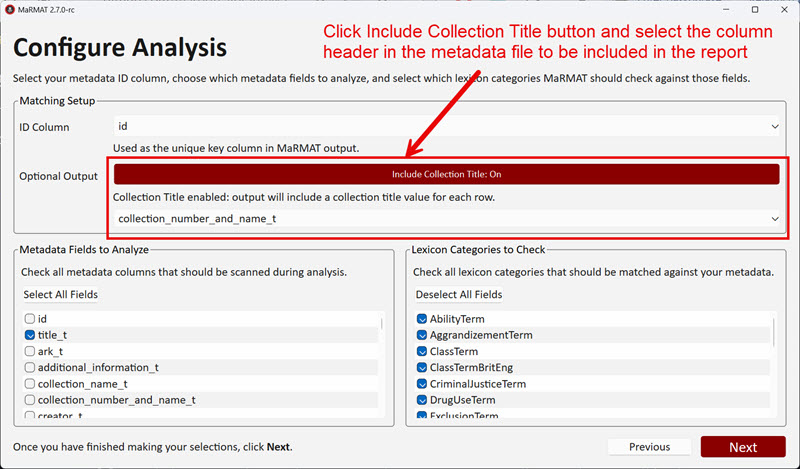
Task: Uncheck the title_t field checkbox
Action: point(30,335)
